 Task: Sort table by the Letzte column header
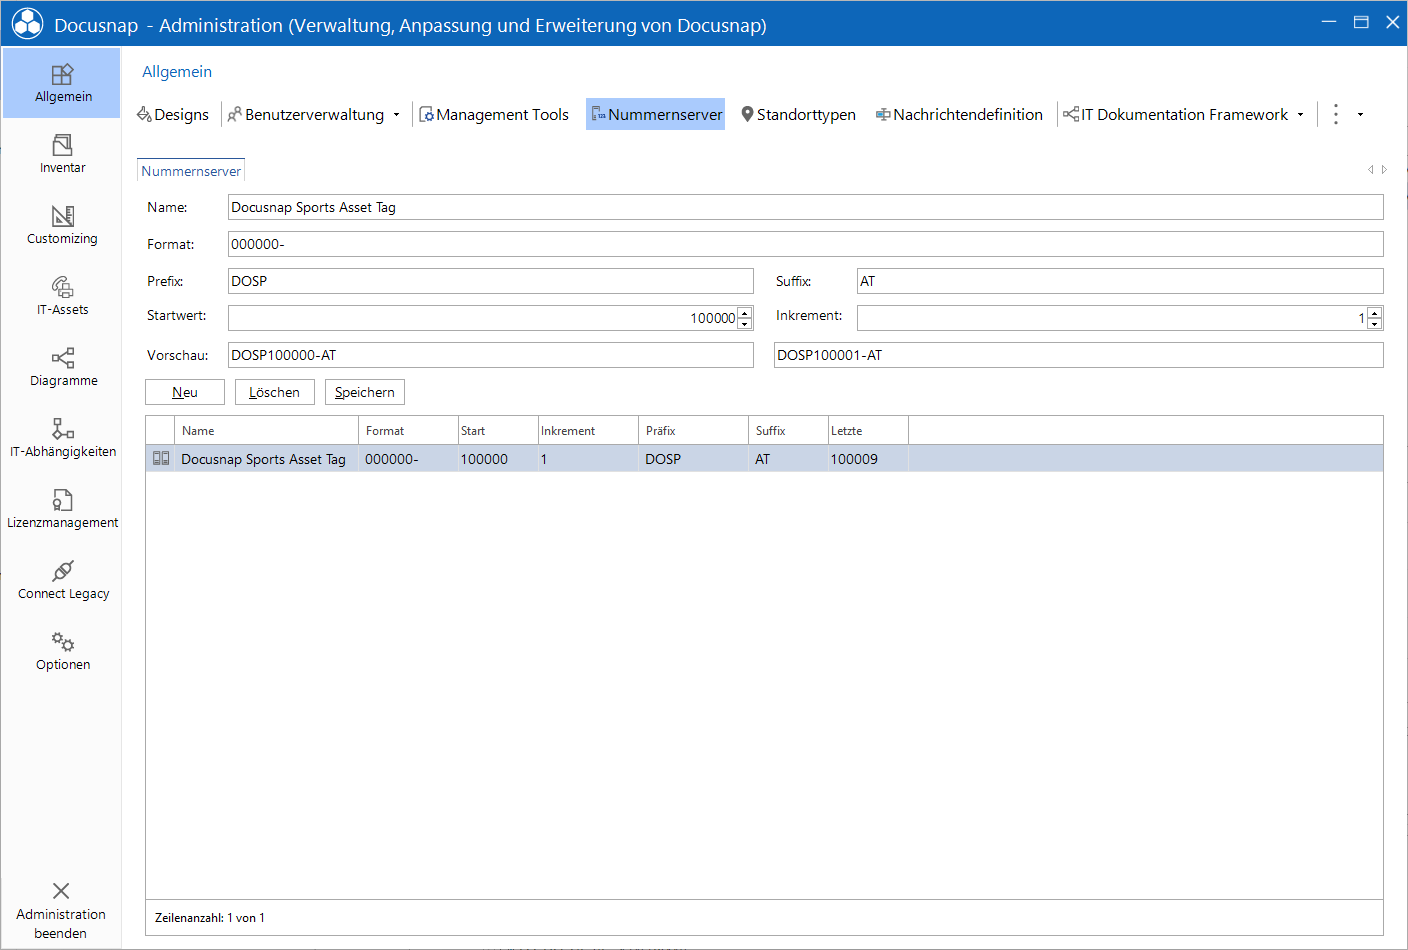coord(868,431)
